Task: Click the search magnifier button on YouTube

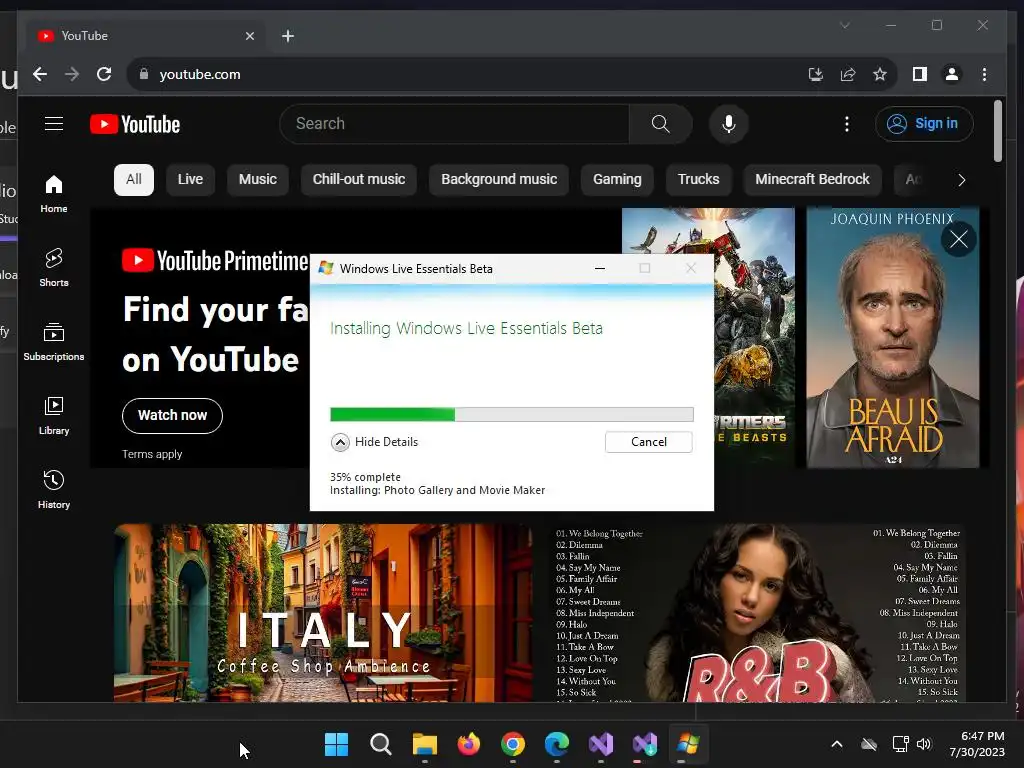Action: click(660, 123)
